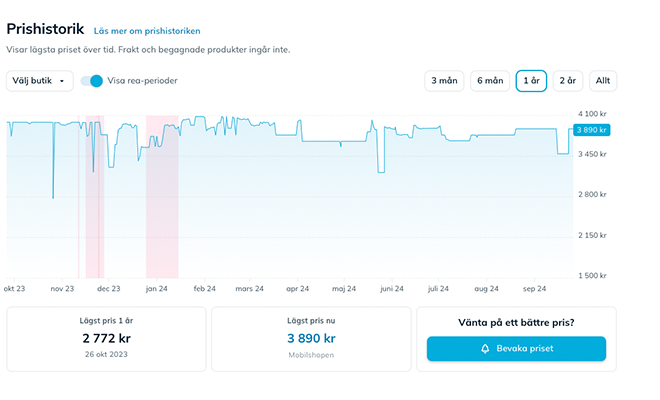Image resolution: width=660 pixels, height=400 pixels.
Task: Toggle 'Visa rea-perioder' switch off
Action: [92, 81]
